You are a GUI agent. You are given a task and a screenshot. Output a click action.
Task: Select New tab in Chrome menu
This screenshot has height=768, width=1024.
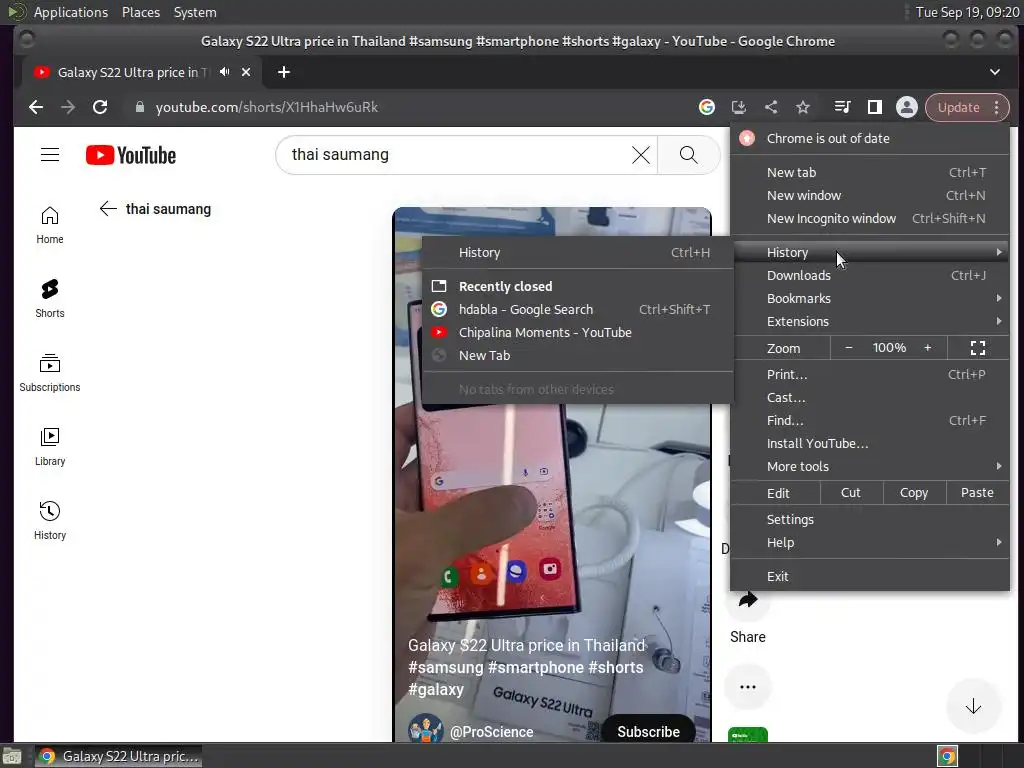point(870,172)
